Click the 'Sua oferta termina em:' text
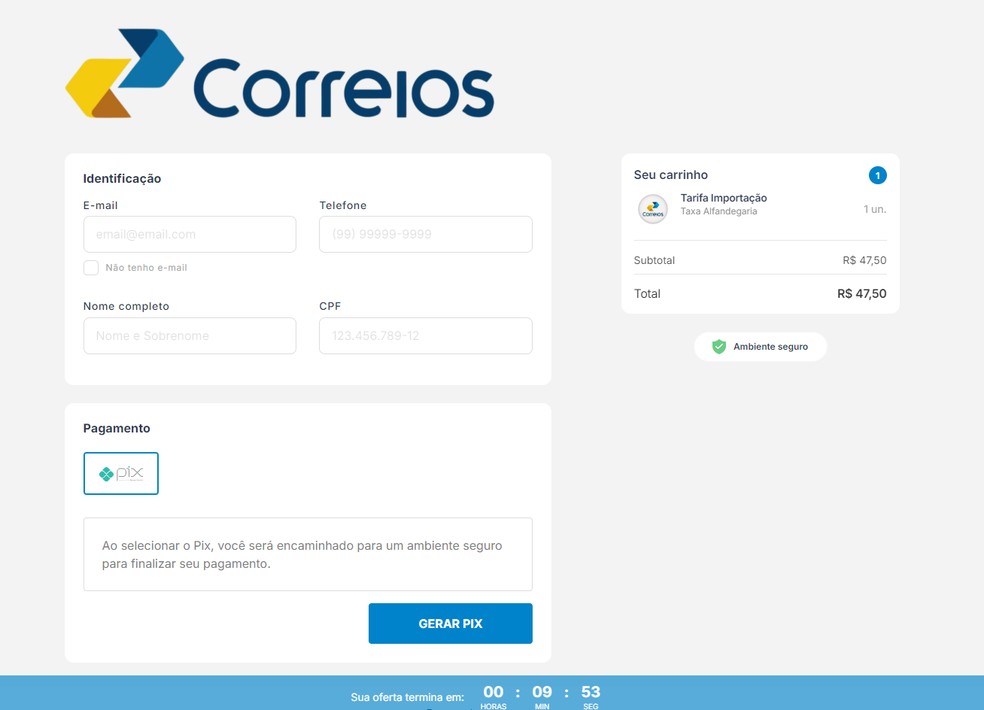This screenshot has height=710, width=984. [x=407, y=697]
